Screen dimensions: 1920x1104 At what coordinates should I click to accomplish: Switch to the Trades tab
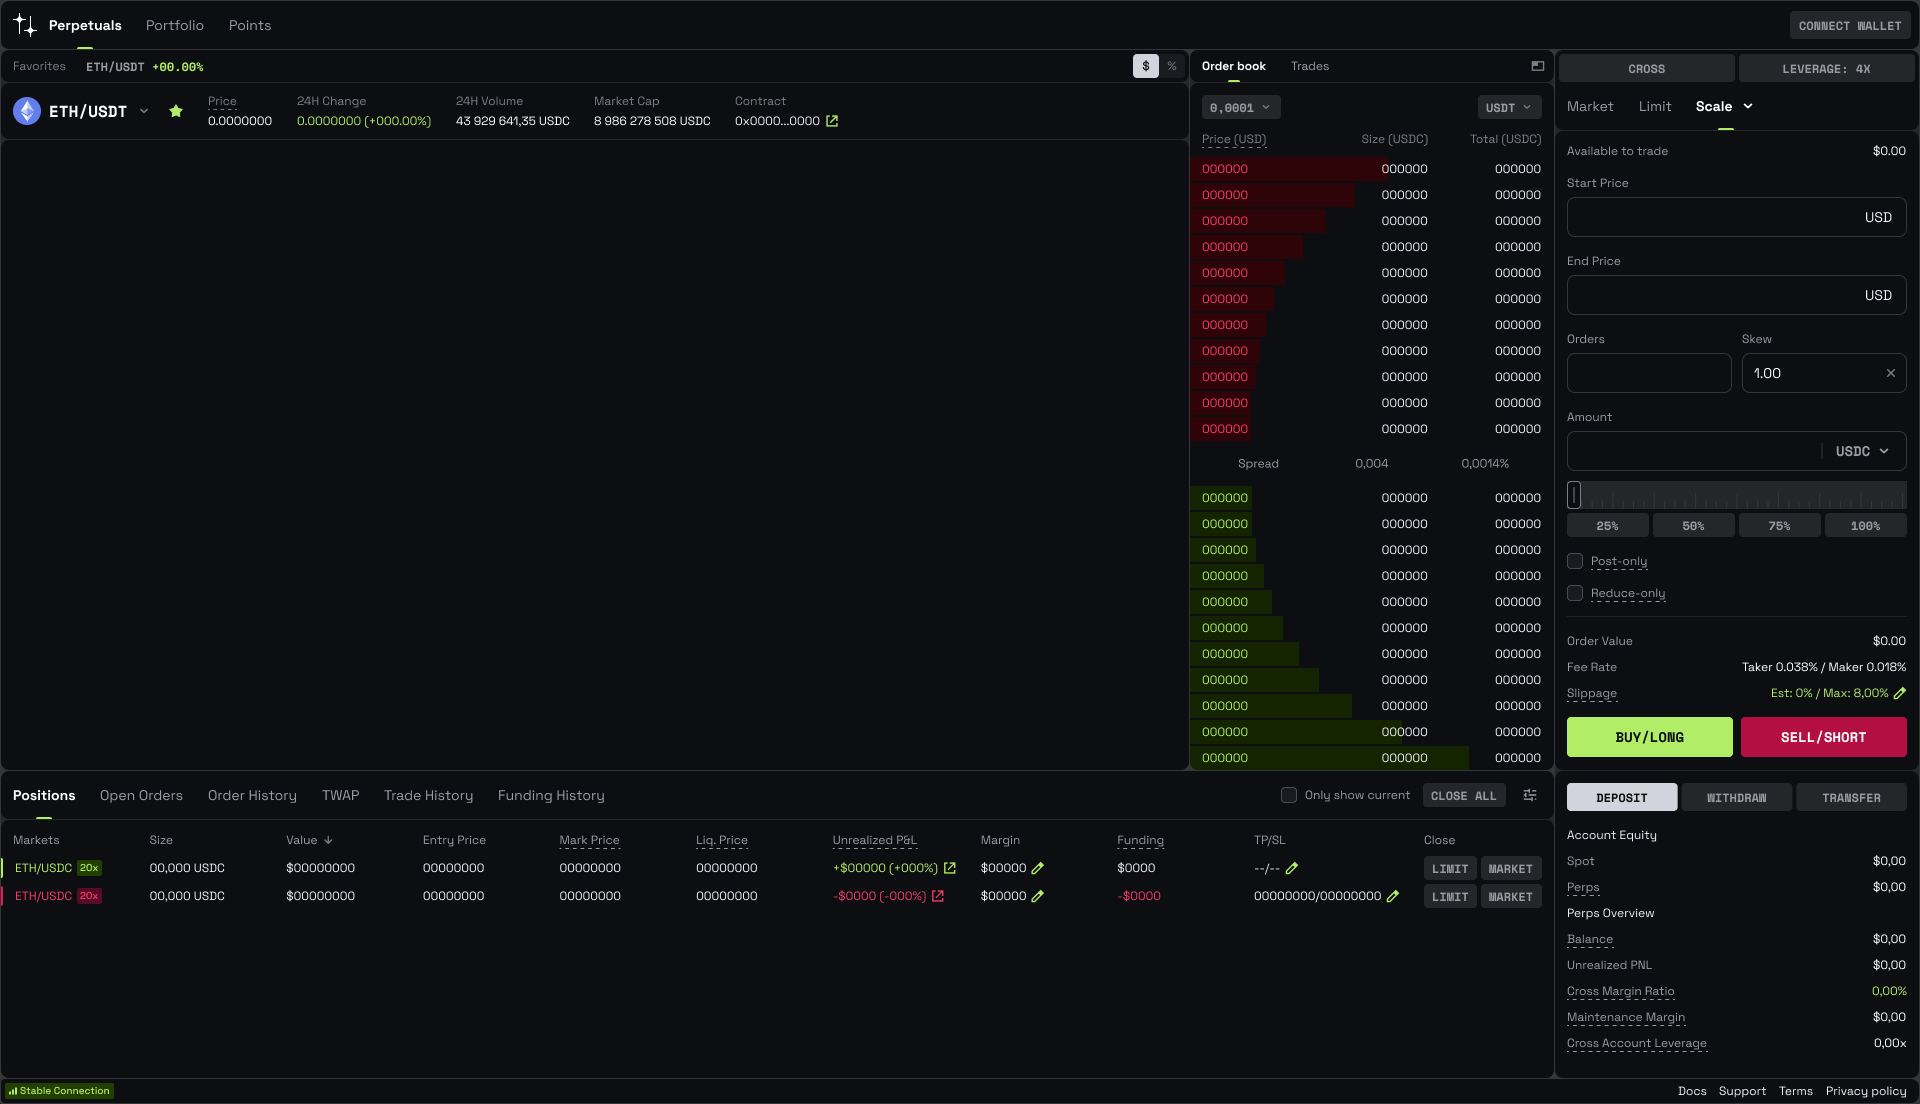click(1309, 66)
